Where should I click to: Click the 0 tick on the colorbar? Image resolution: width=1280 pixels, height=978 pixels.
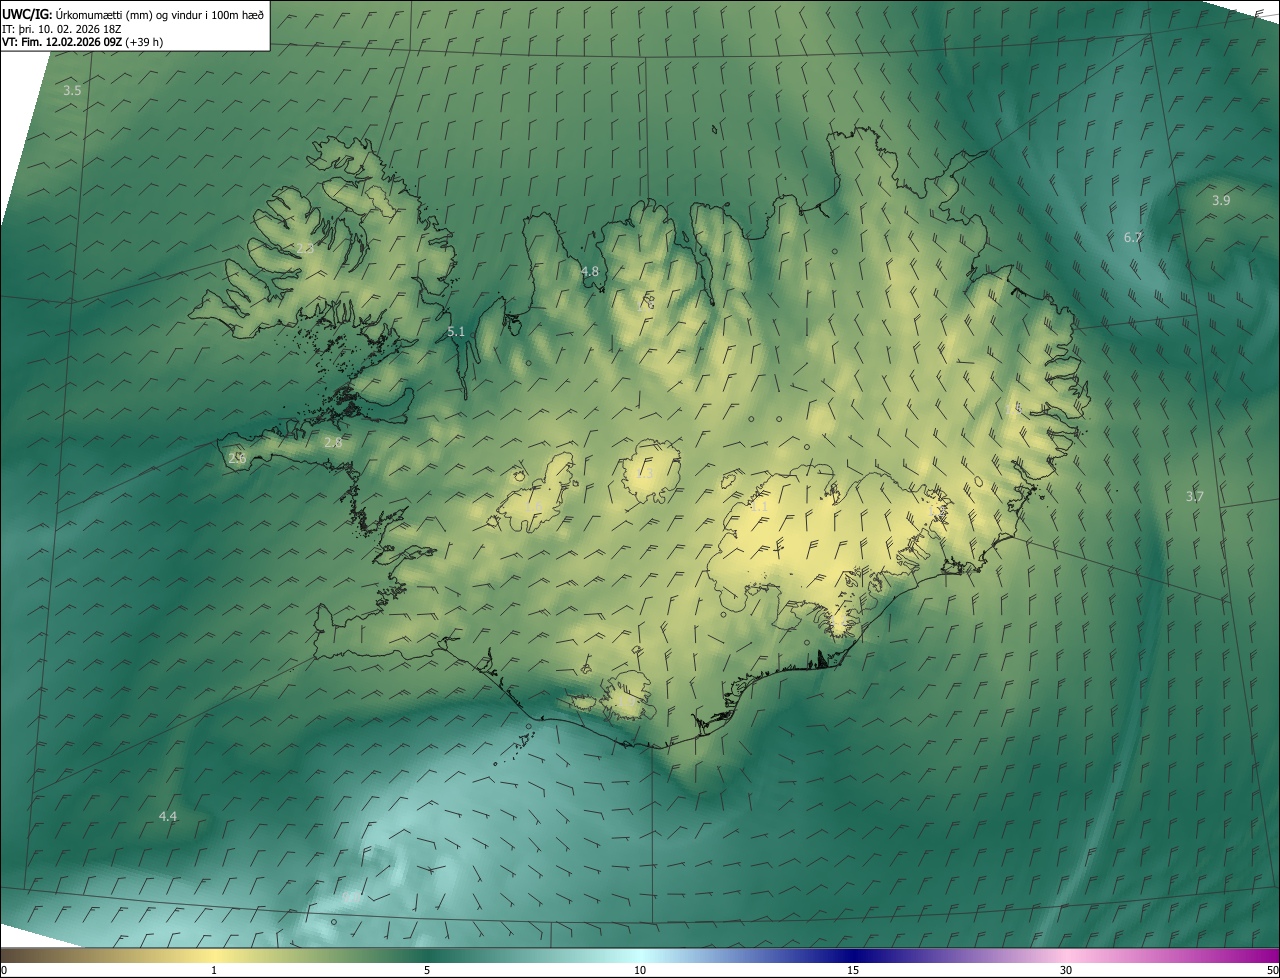click(x=4, y=970)
